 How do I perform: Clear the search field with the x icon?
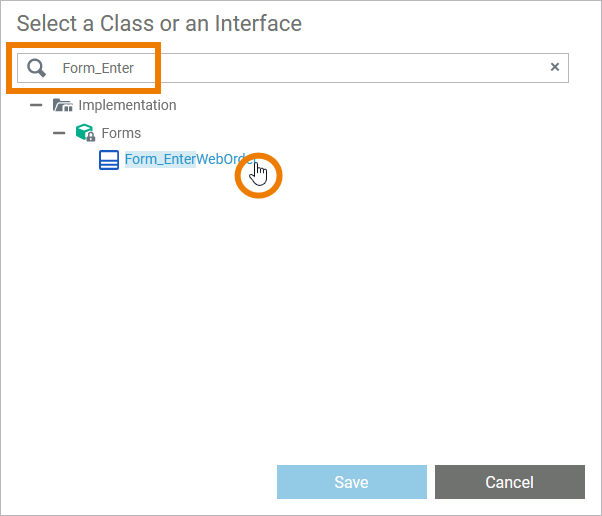(555, 68)
